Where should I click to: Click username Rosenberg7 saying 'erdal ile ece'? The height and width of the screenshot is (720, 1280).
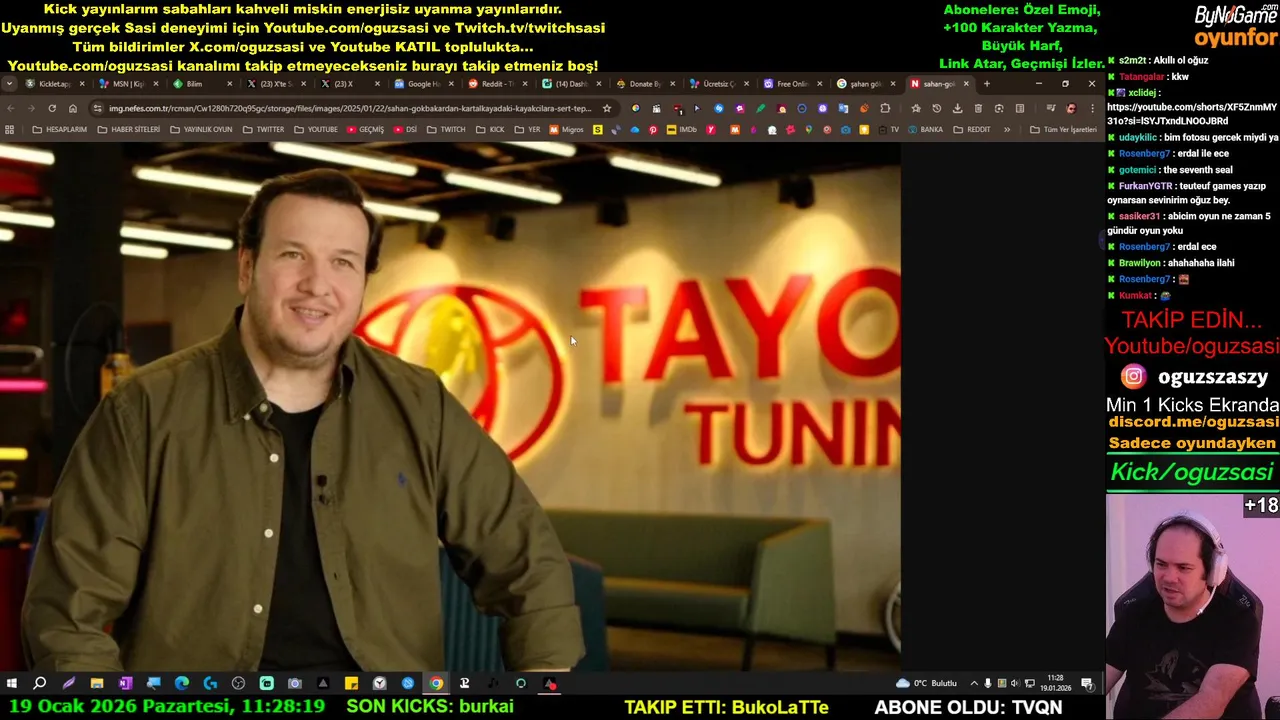tap(1144, 154)
